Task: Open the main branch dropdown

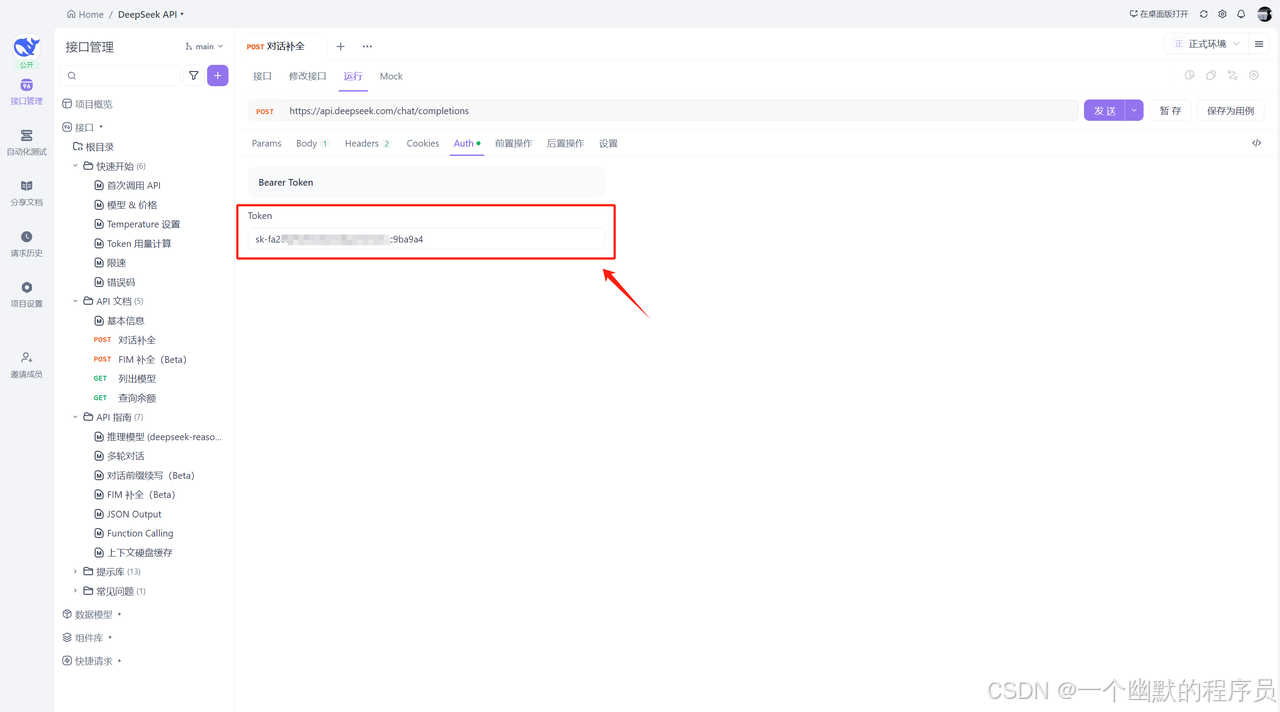Action: [204, 46]
